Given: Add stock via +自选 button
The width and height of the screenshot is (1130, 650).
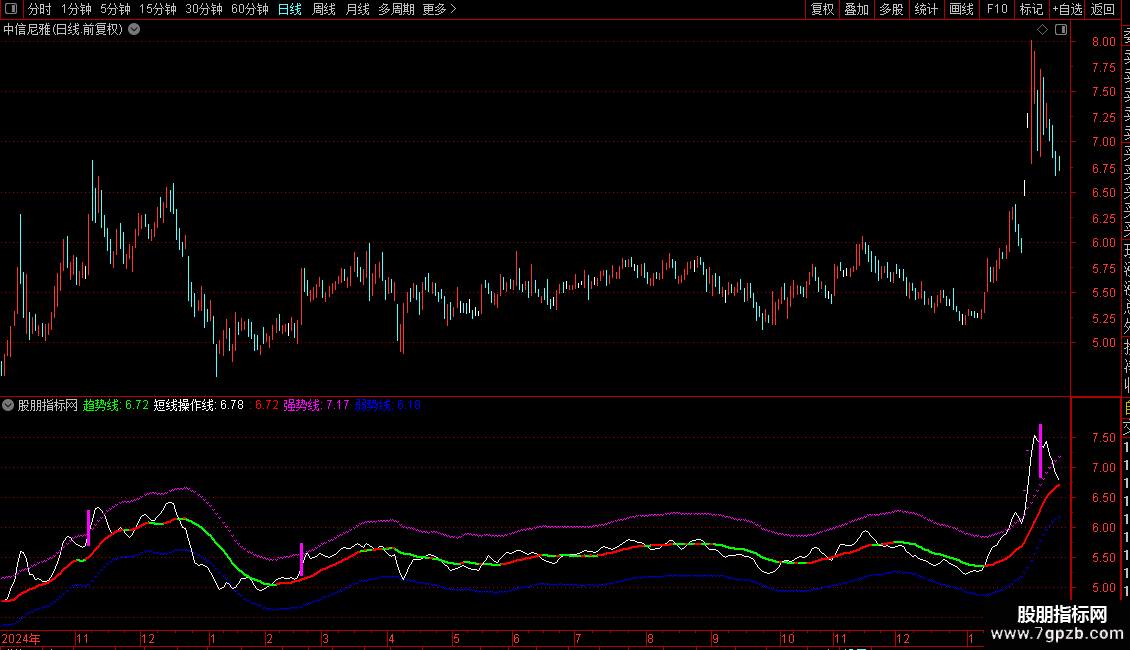Looking at the screenshot, I should coord(1066,9).
